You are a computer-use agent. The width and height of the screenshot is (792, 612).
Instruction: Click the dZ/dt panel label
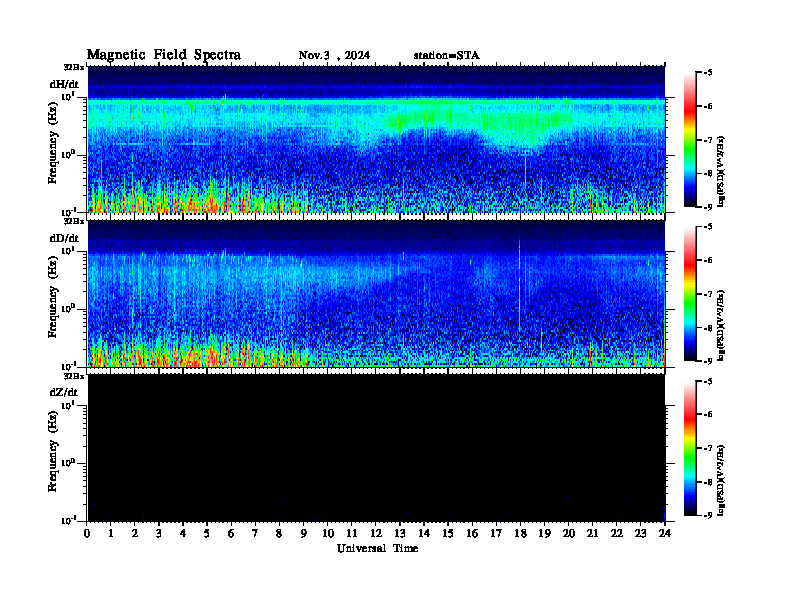click(64, 392)
